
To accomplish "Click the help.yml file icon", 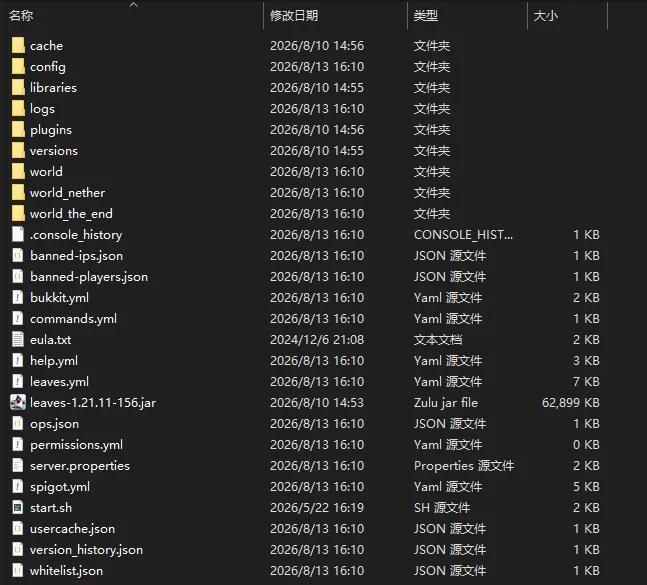I will click(18, 361).
